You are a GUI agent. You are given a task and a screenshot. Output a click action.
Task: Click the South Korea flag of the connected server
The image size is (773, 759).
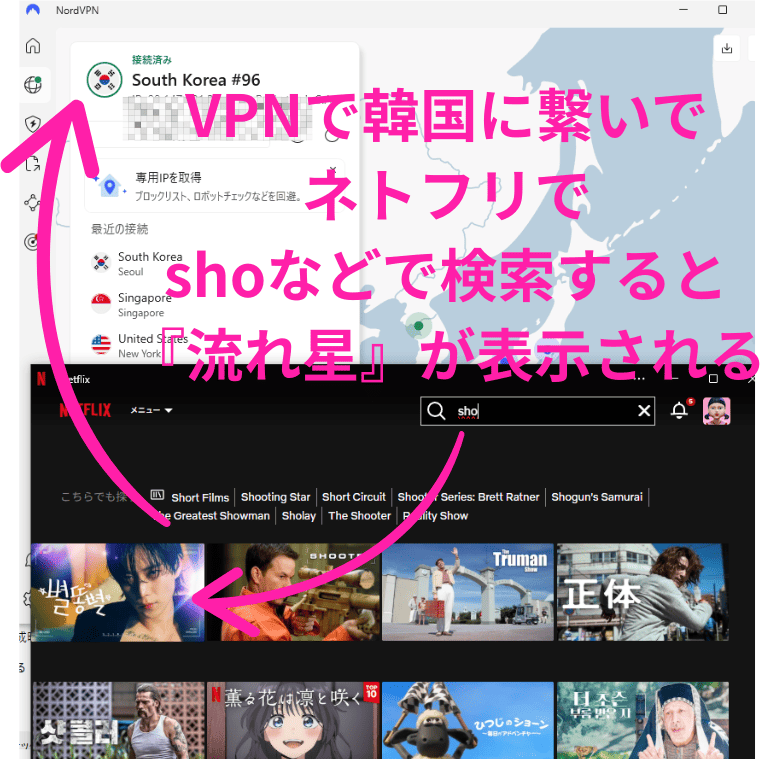pyautogui.click(x=104, y=80)
